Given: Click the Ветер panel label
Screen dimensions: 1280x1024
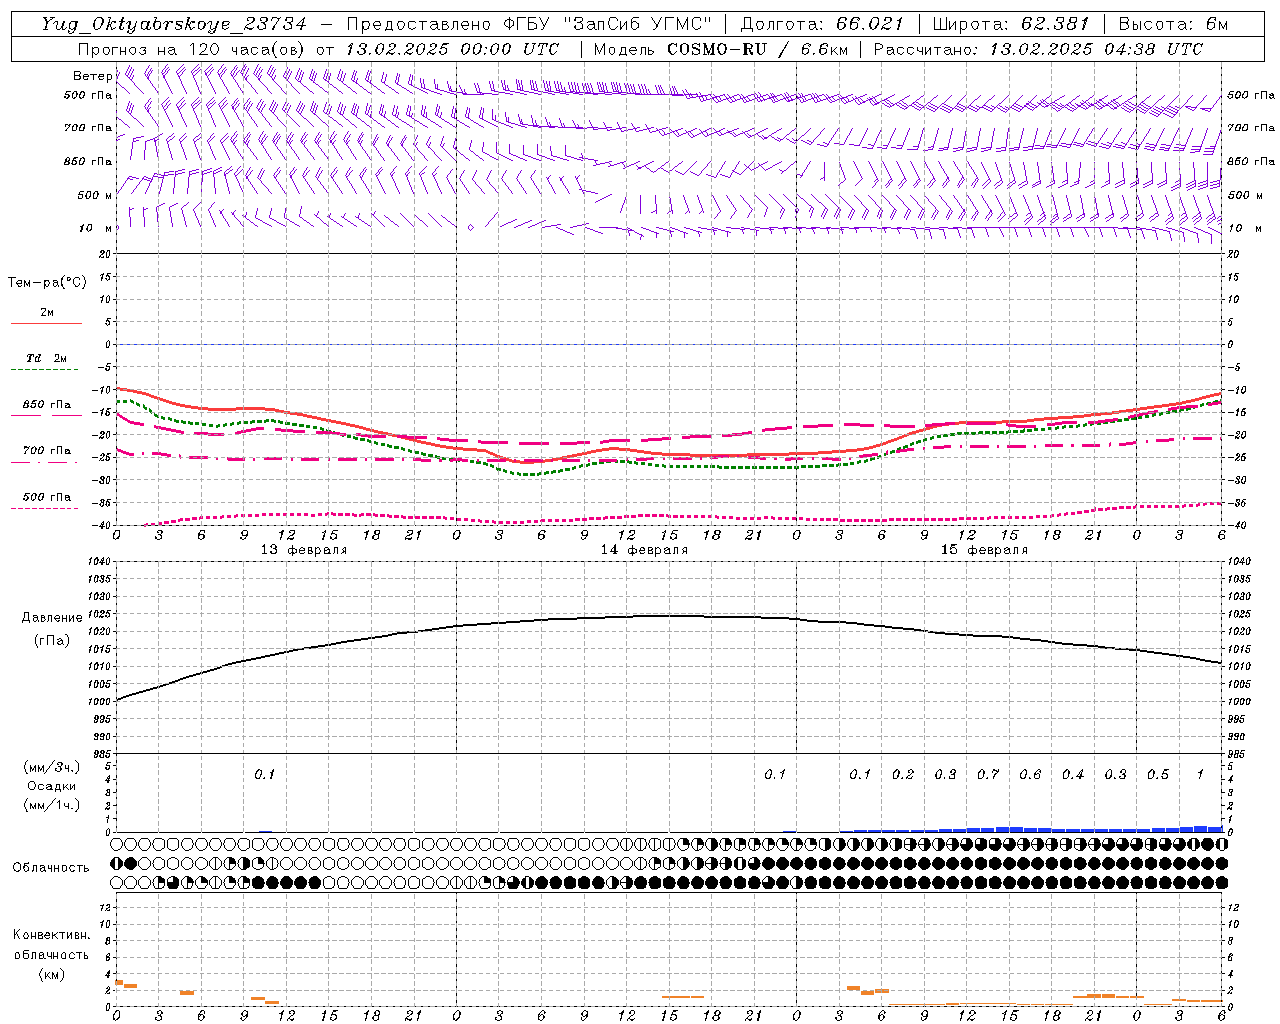Looking at the screenshot, I should 93,76.
